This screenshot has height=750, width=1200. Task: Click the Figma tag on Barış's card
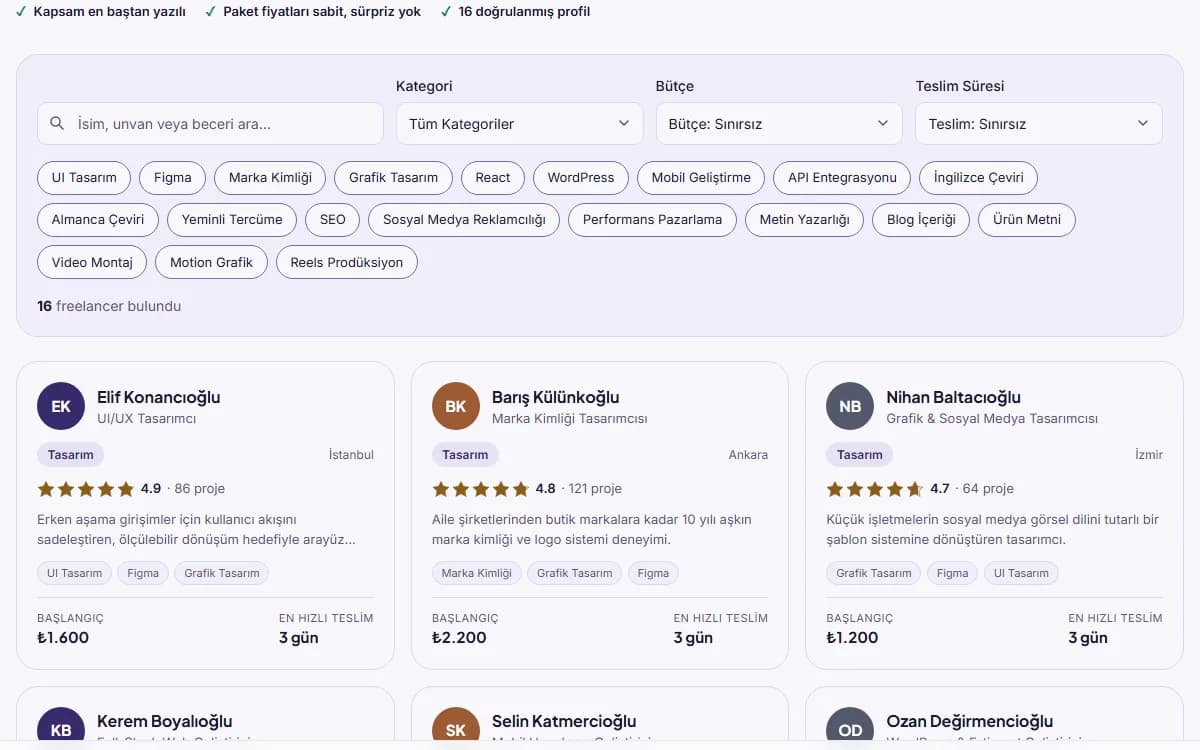653,573
